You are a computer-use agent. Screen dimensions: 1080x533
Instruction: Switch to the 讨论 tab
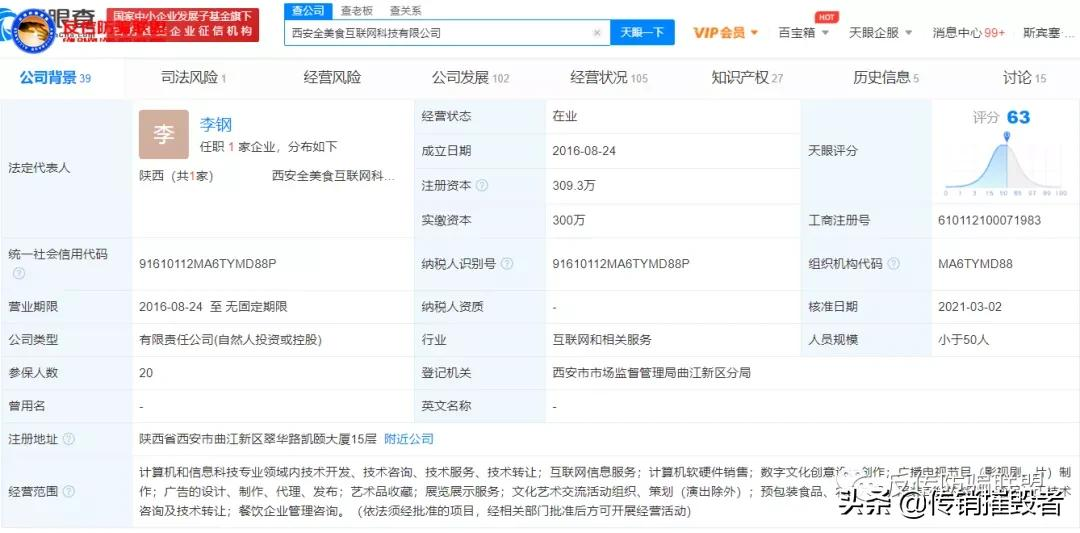coord(1024,78)
